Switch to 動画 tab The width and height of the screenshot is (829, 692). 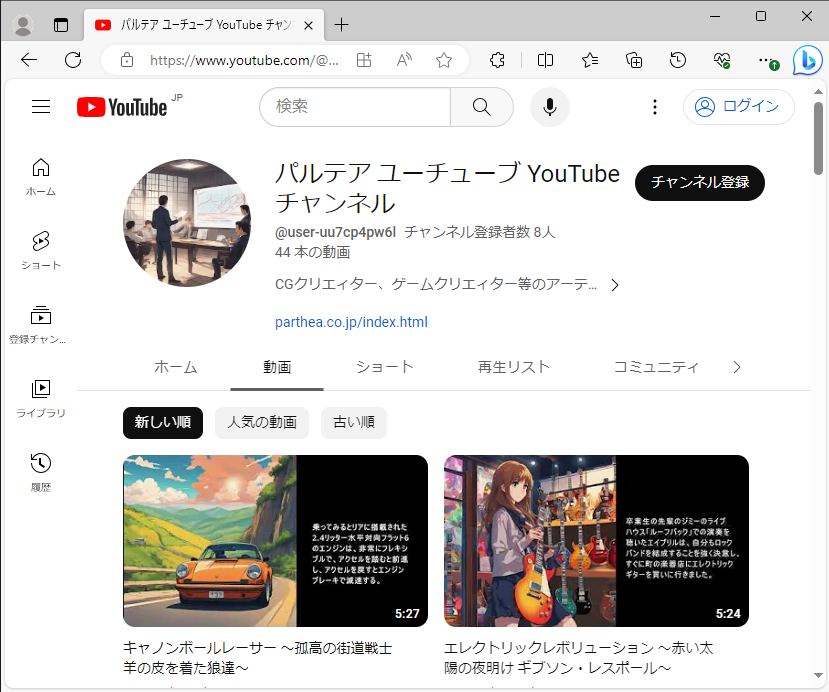pyautogui.click(x=277, y=367)
